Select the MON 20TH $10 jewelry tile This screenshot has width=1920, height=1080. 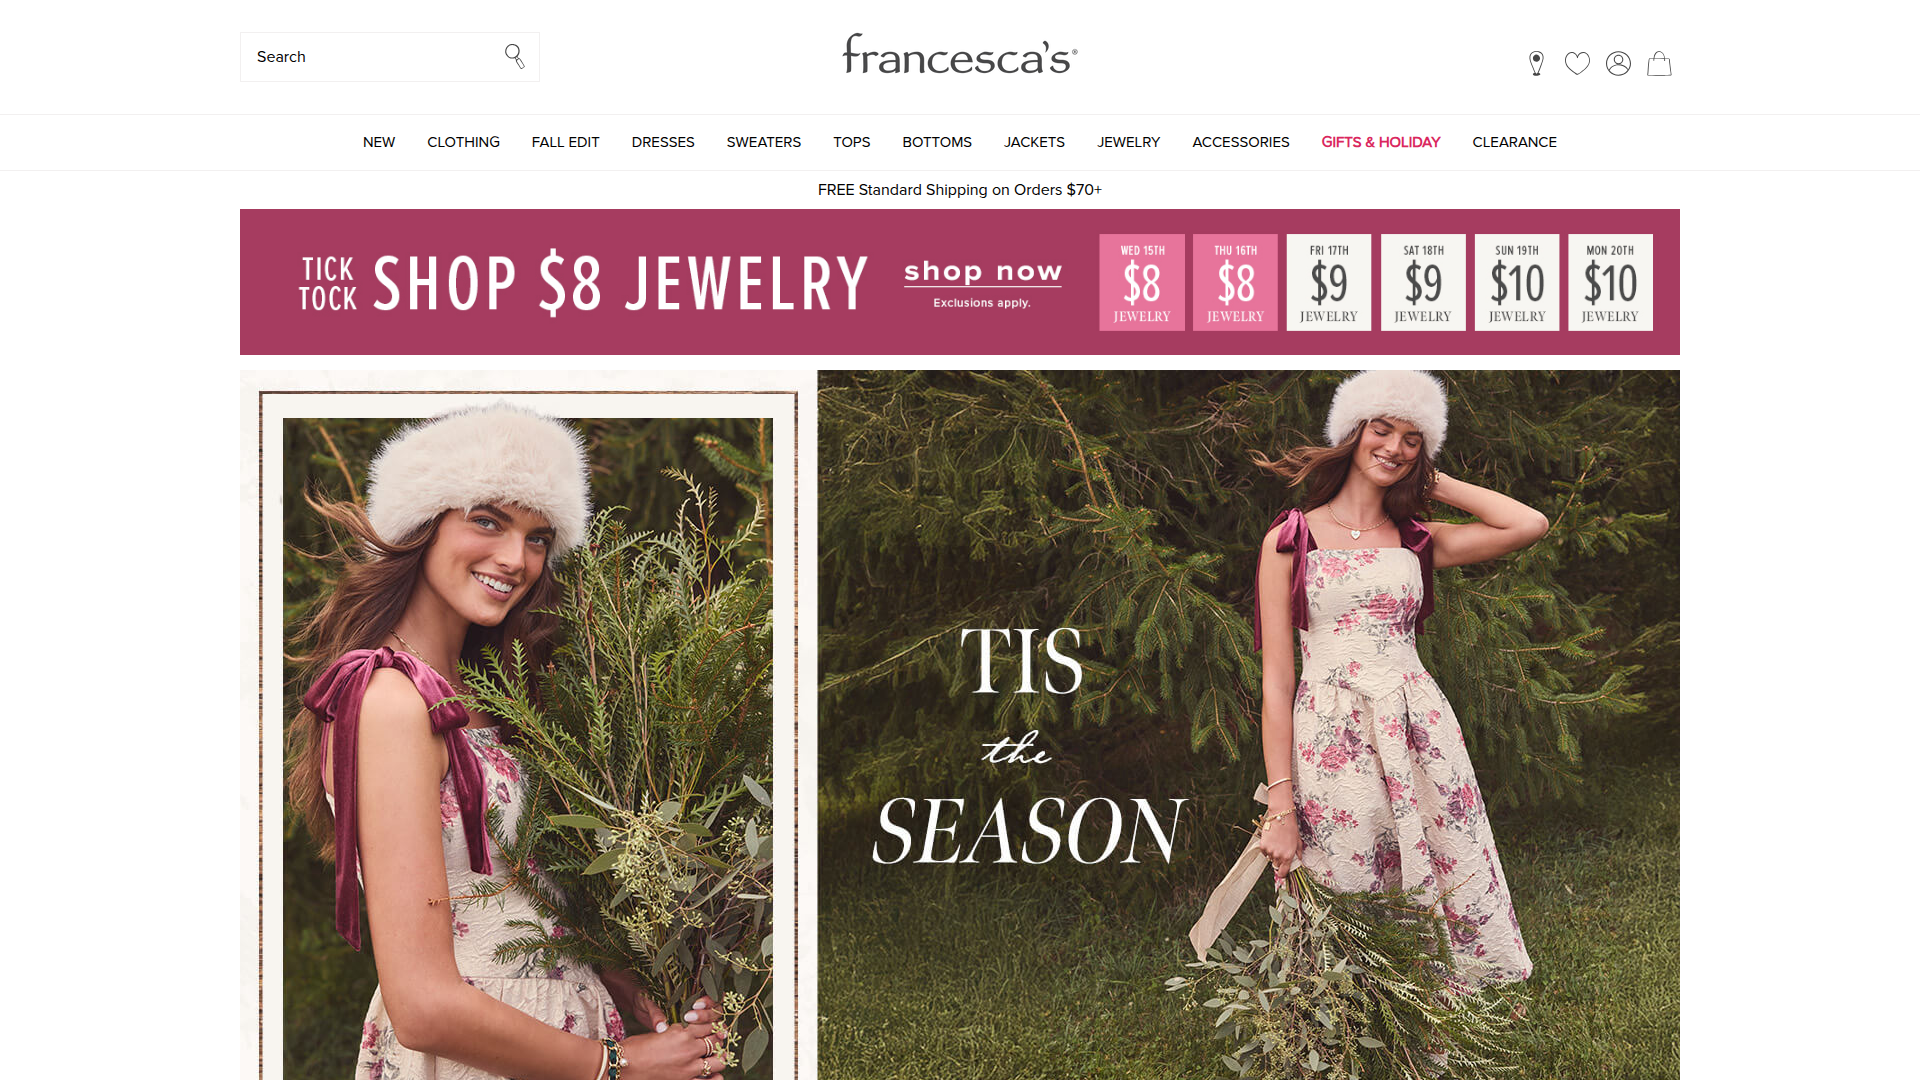point(1610,282)
